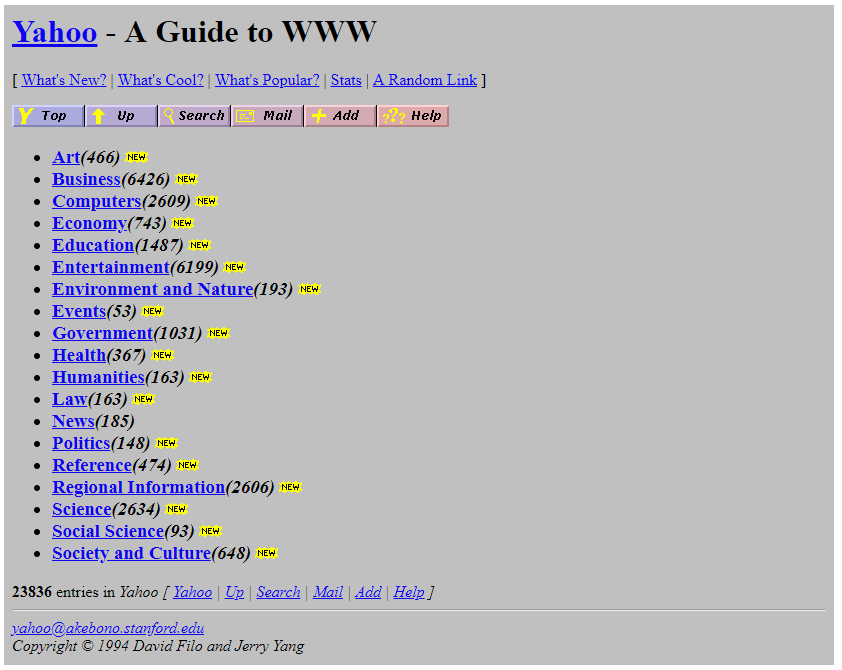Click the Search link in the footer

click(x=278, y=592)
